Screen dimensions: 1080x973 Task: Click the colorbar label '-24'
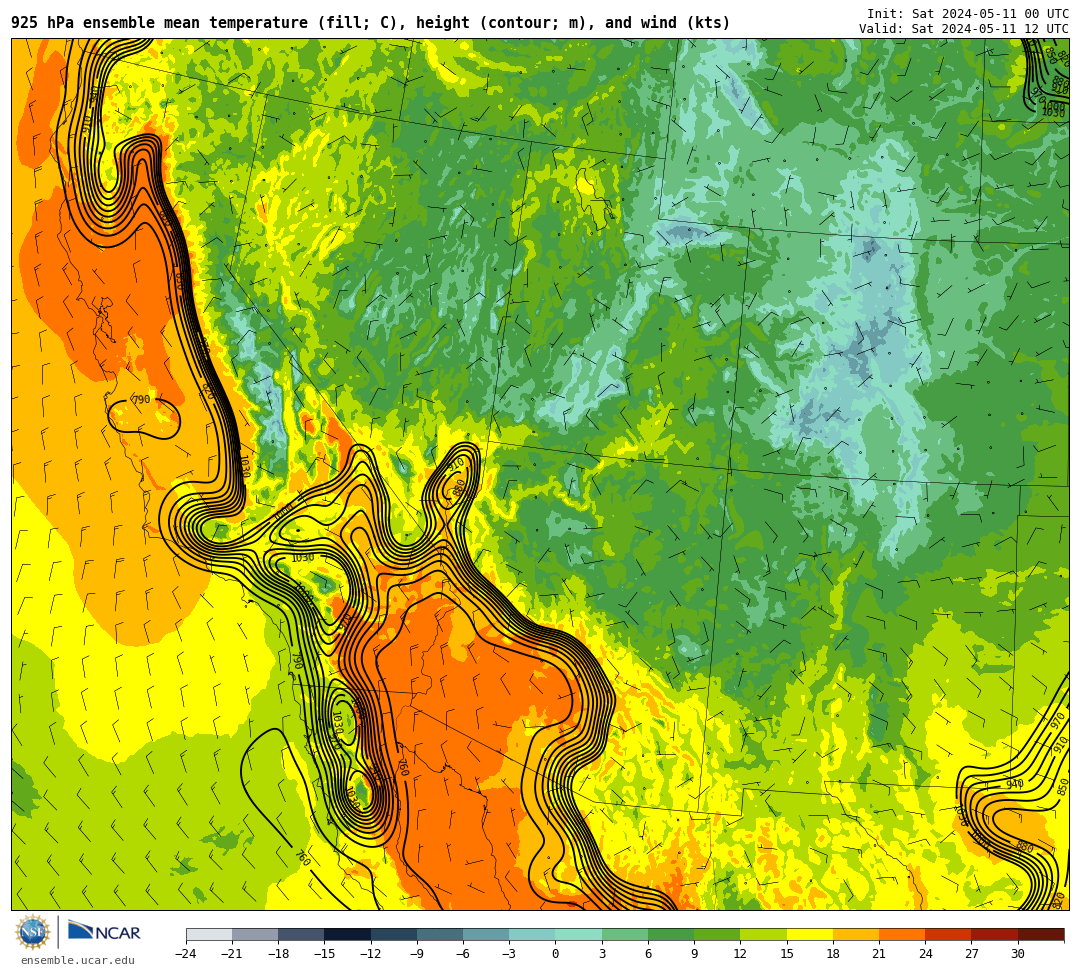(x=186, y=954)
